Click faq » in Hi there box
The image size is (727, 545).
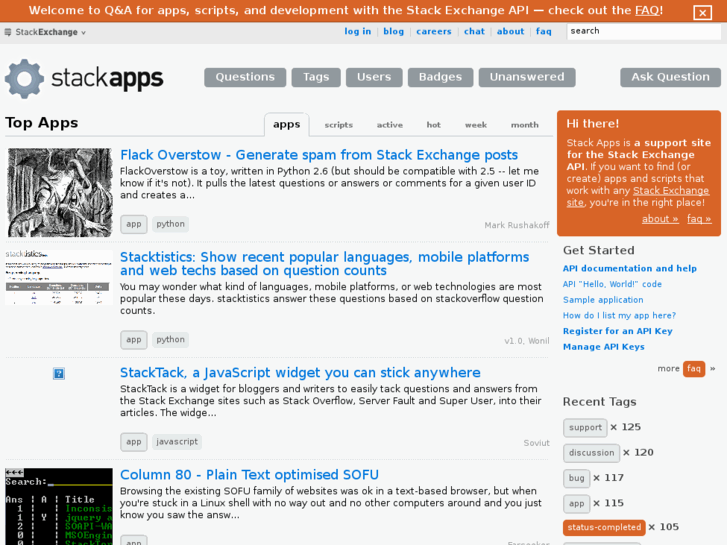[699, 219]
